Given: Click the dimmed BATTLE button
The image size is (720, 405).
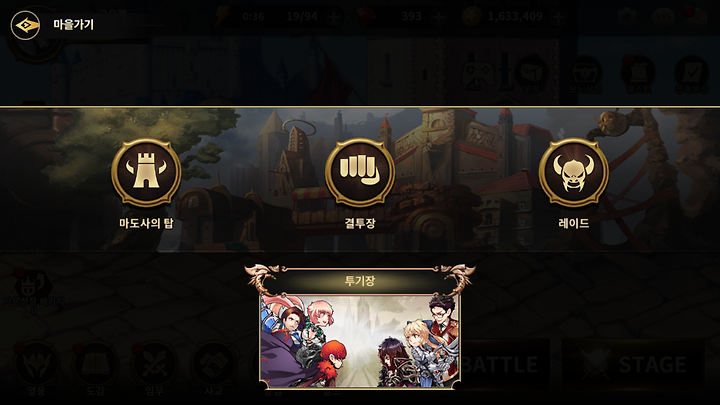Looking at the screenshot, I should coord(504,365).
